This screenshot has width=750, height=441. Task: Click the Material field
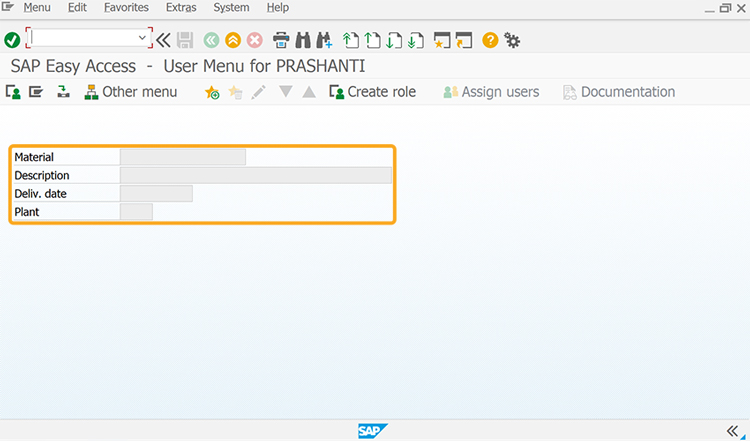click(183, 157)
